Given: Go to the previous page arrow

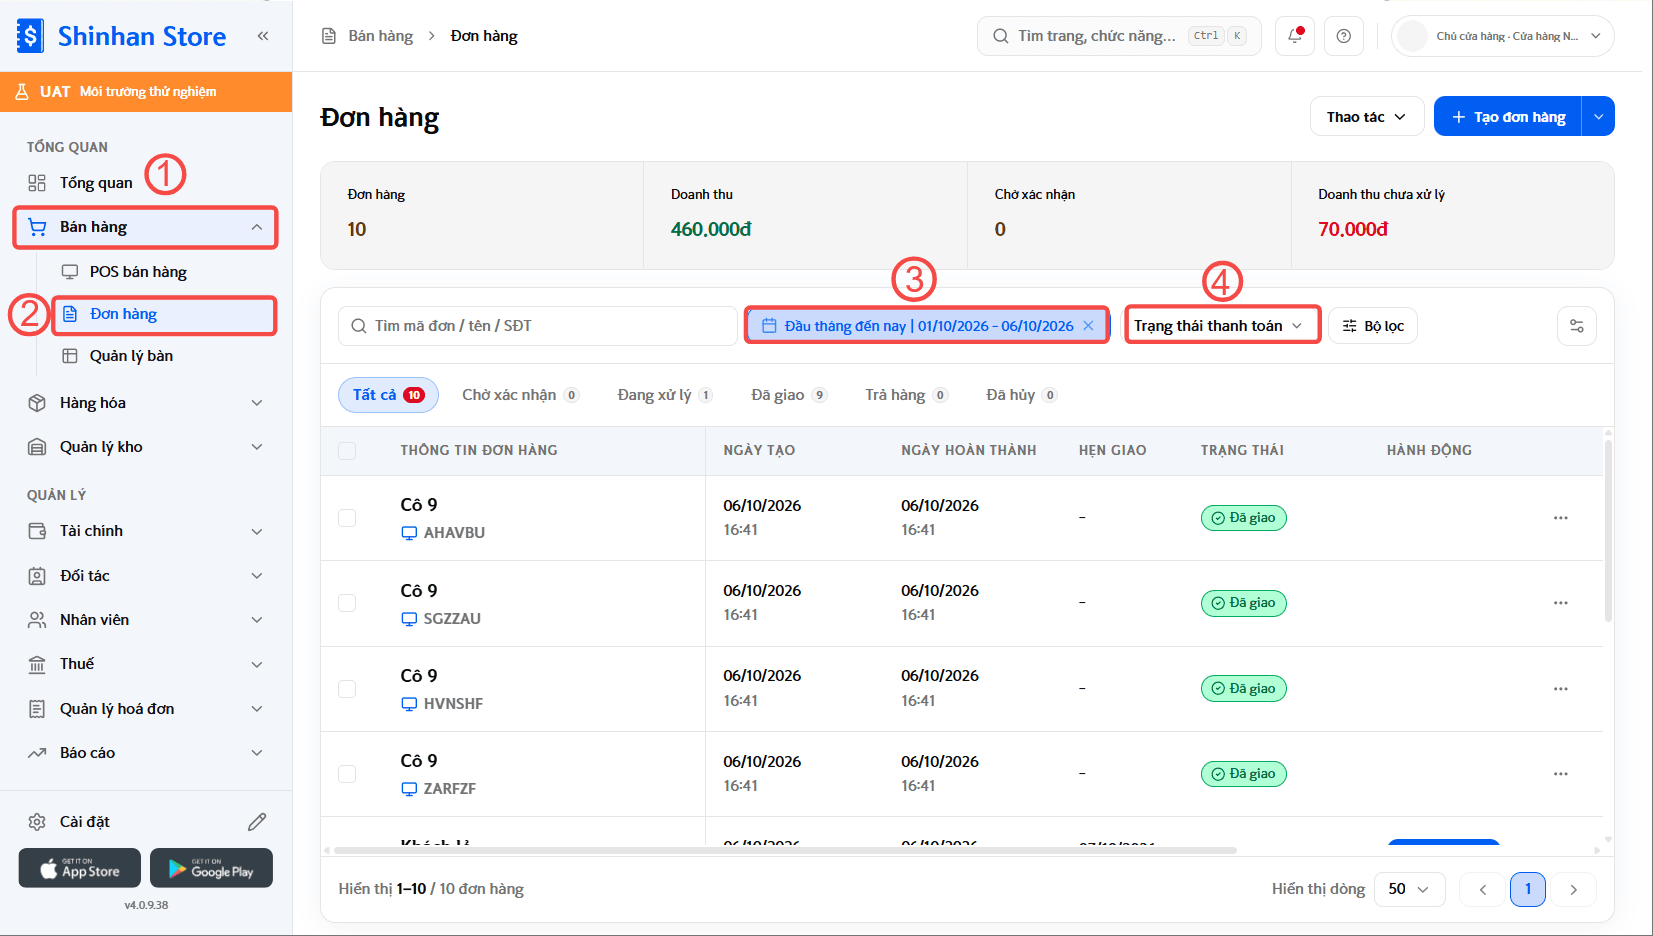Looking at the screenshot, I should point(1483,889).
